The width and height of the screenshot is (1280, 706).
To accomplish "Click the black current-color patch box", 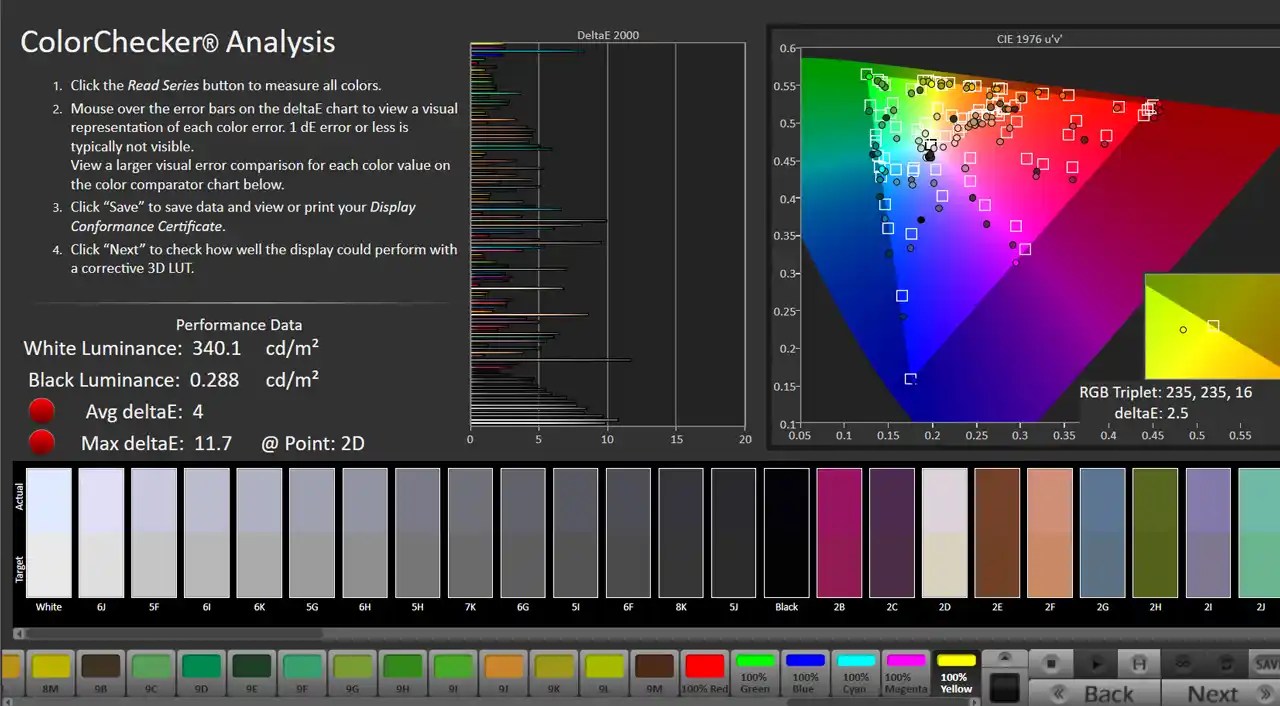I will click(1004, 686).
